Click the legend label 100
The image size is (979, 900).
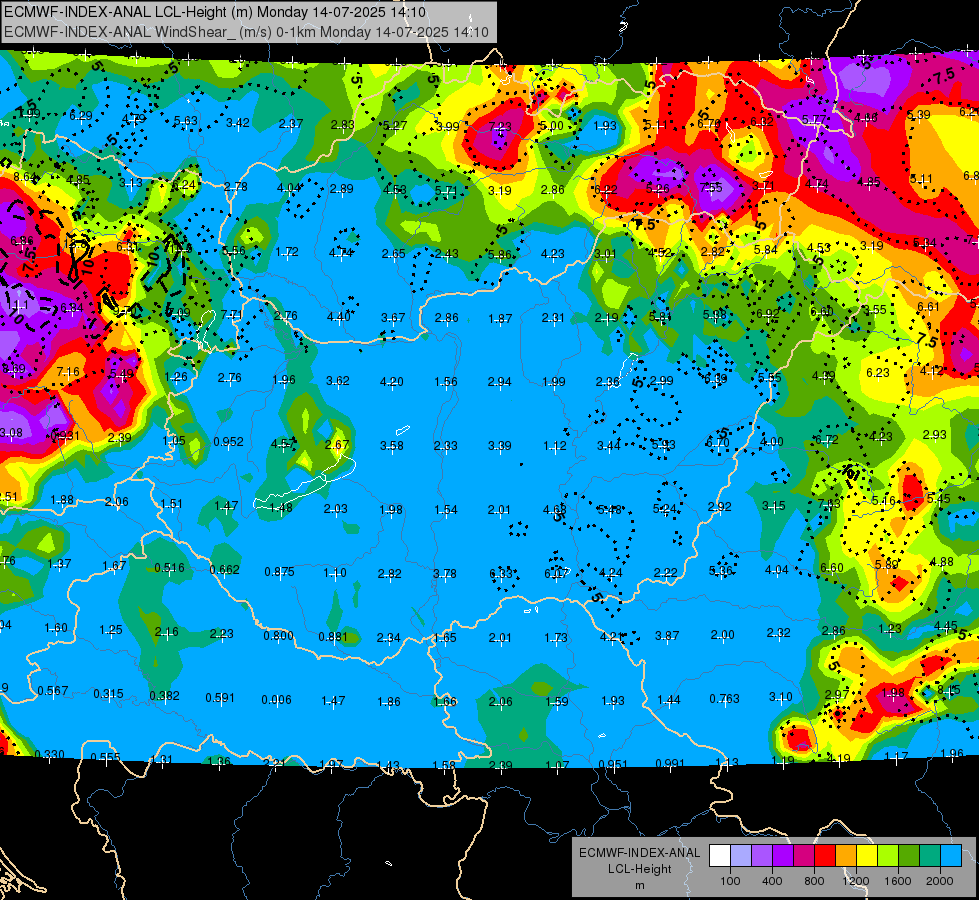[x=730, y=881]
